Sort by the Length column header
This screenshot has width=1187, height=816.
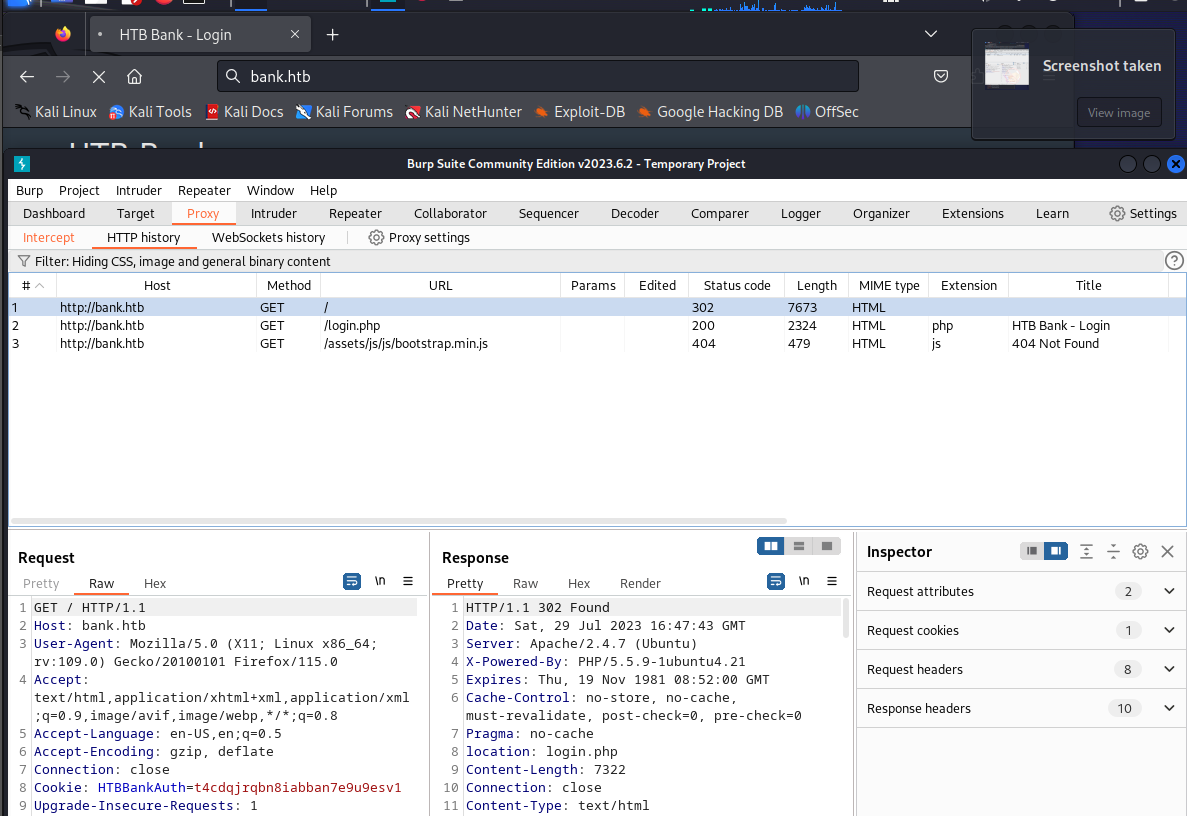pyautogui.click(x=816, y=285)
